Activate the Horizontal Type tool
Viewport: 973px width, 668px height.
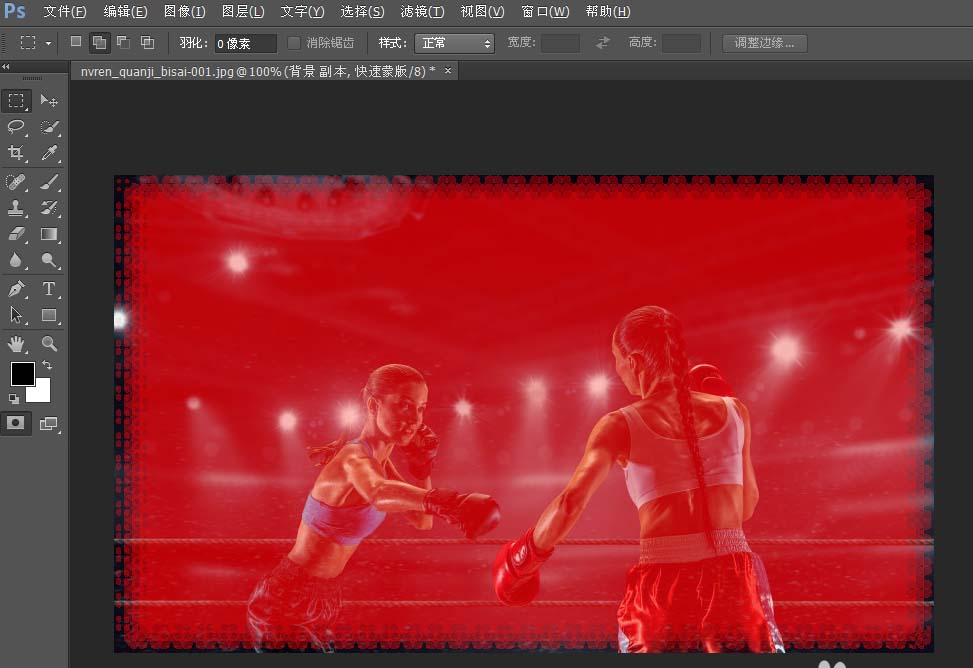coord(49,289)
